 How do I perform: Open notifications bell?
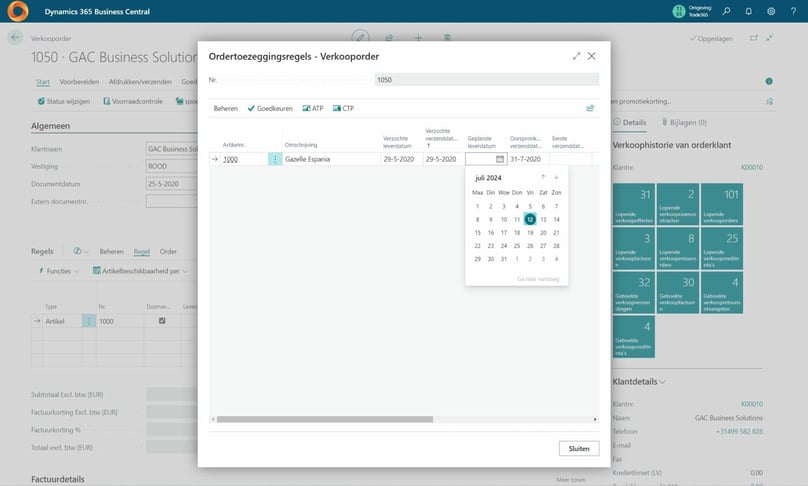click(x=748, y=11)
